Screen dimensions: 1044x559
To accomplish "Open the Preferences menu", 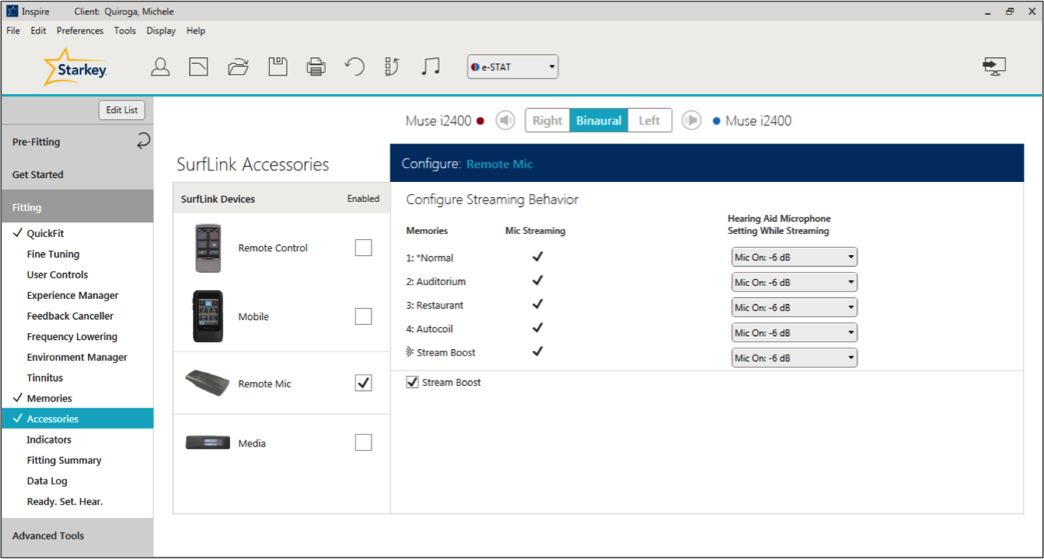I will click(x=80, y=31).
